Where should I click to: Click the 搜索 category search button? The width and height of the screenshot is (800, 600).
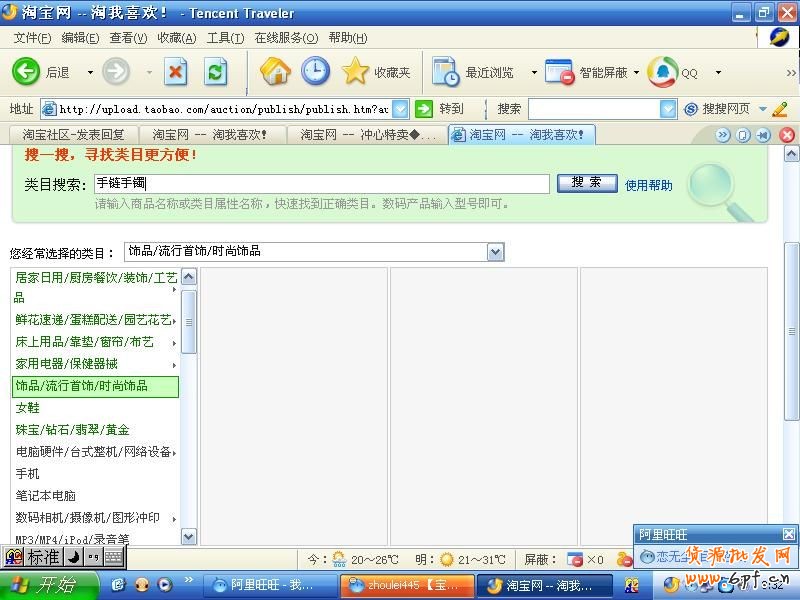(586, 183)
